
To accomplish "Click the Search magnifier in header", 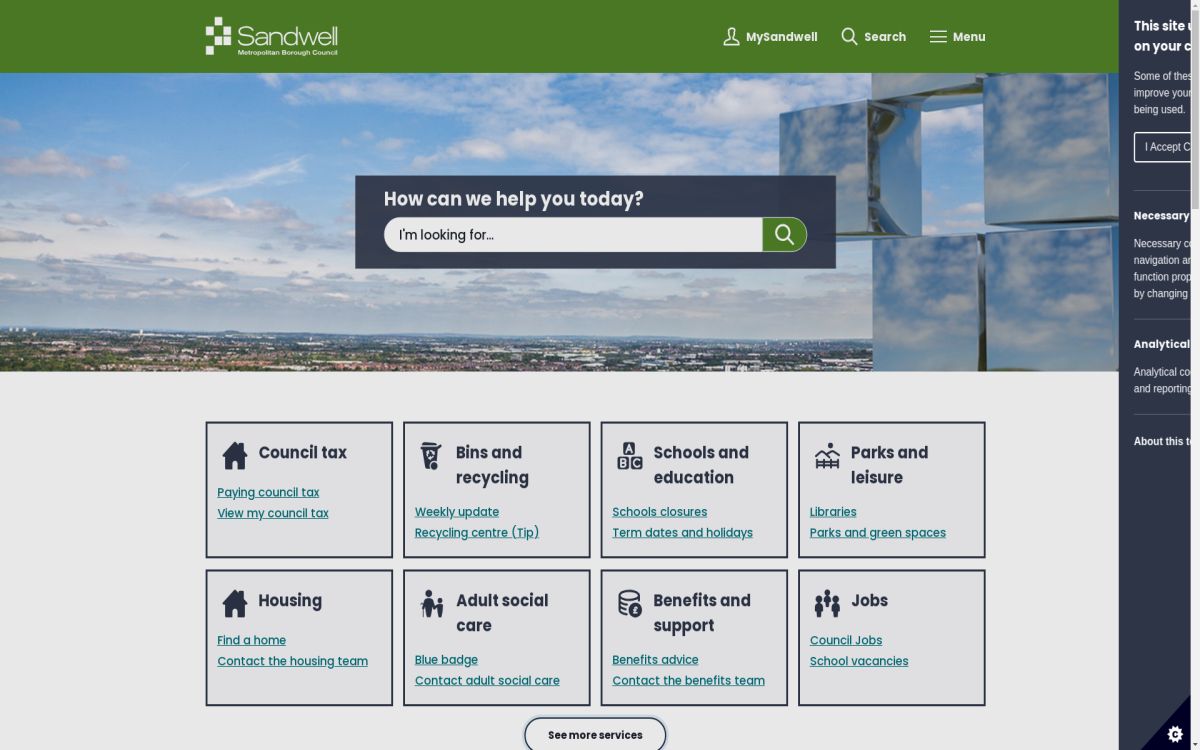I will [x=849, y=37].
